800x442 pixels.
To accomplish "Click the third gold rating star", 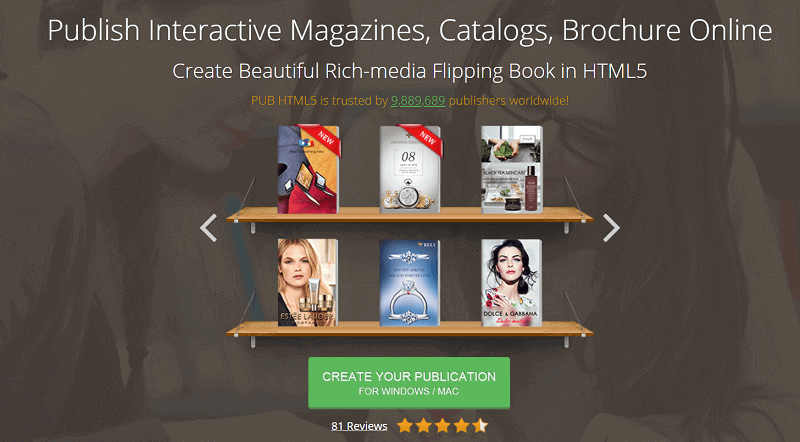I will tap(443, 425).
